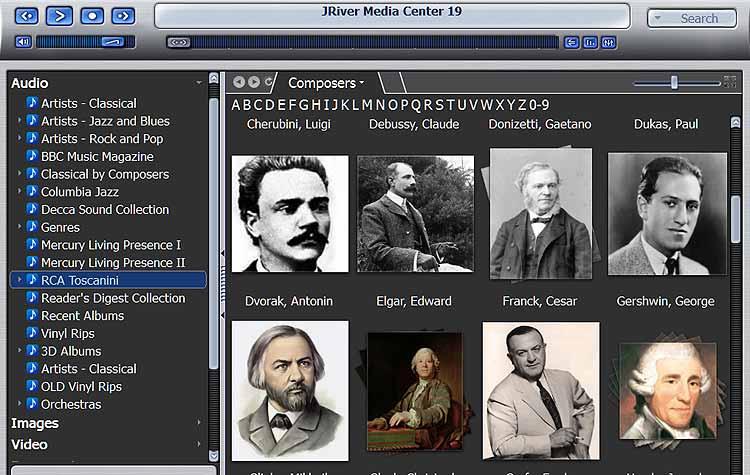Click the Play button
Image resolution: width=750 pixels, height=475 pixels.
[x=59, y=16]
